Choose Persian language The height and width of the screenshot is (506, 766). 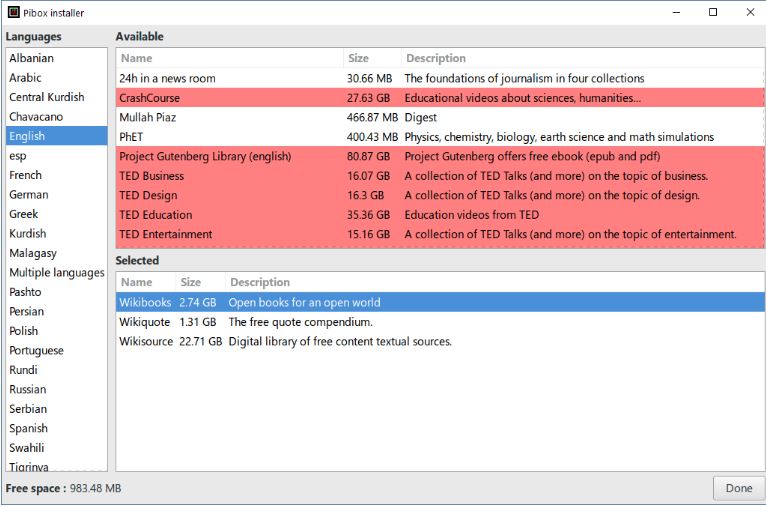57,312
